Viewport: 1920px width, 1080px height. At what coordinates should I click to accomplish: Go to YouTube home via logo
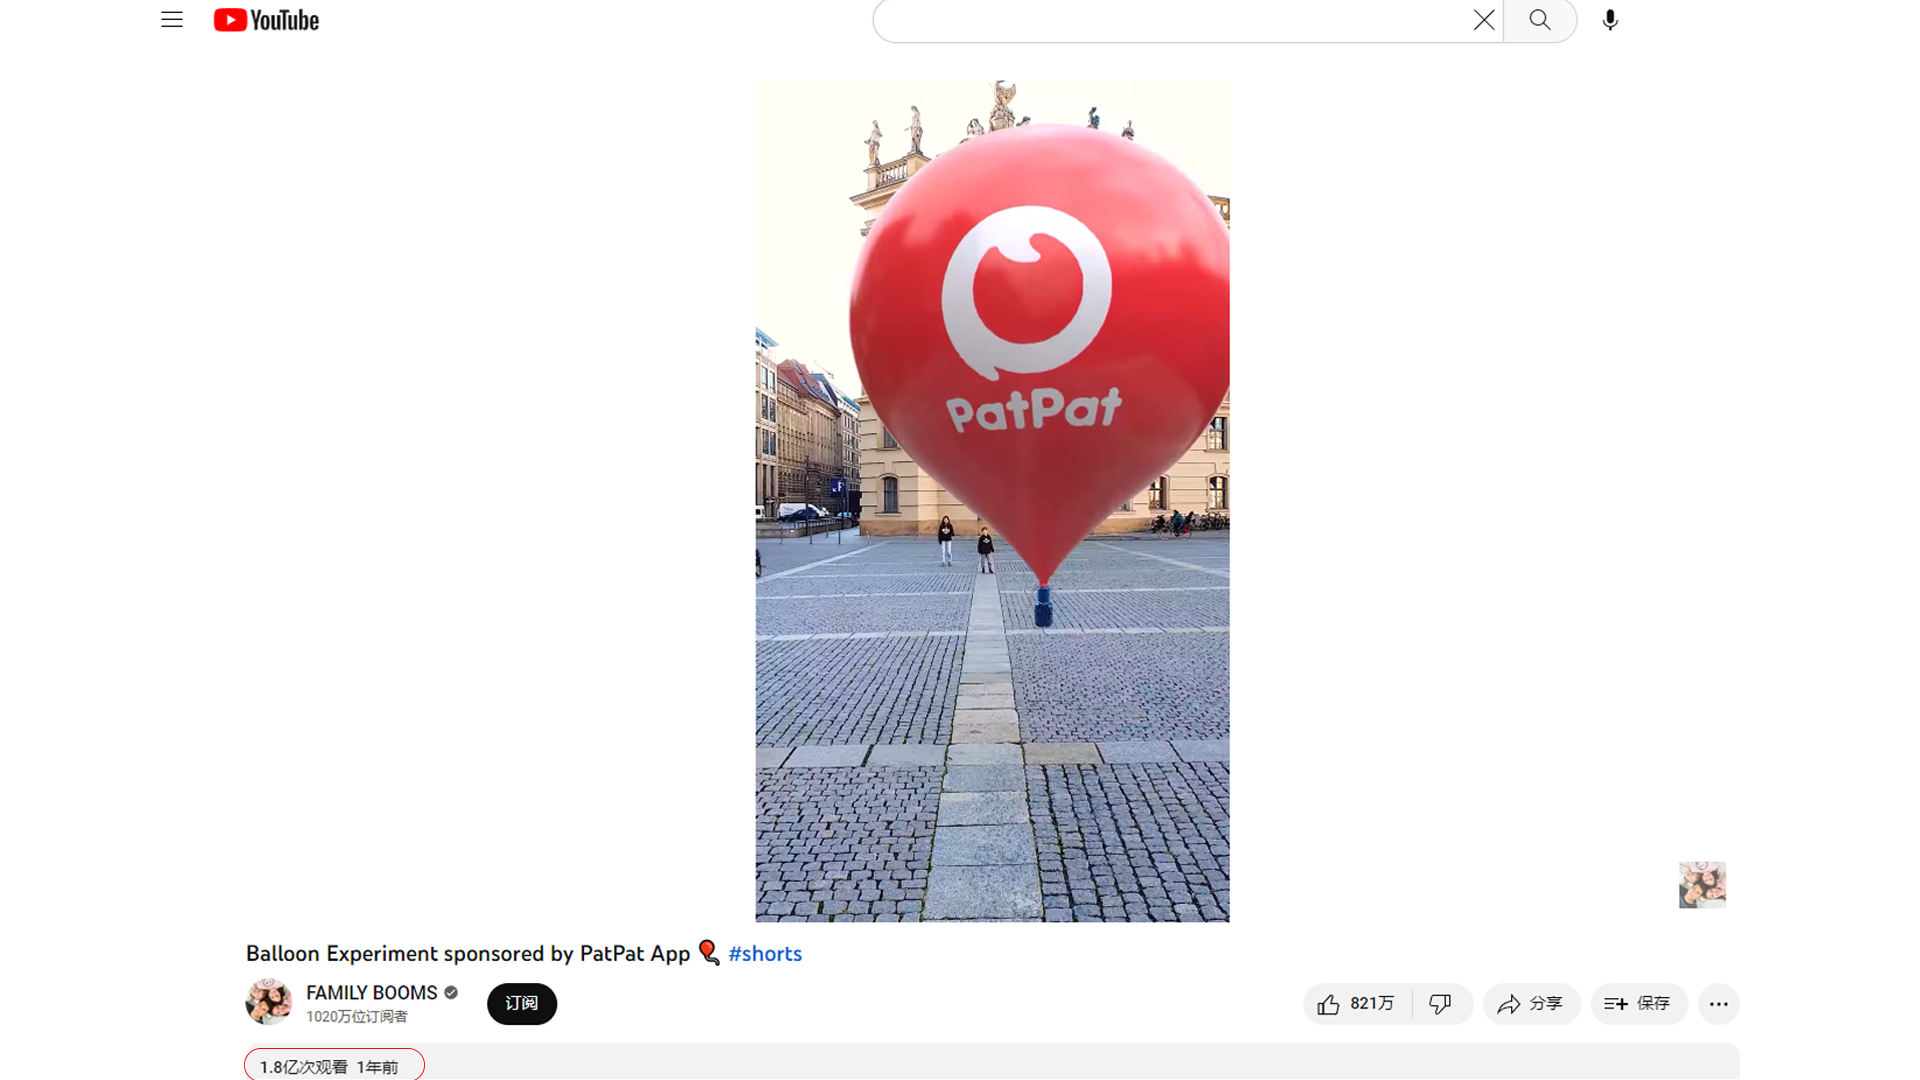coord(266,20)
